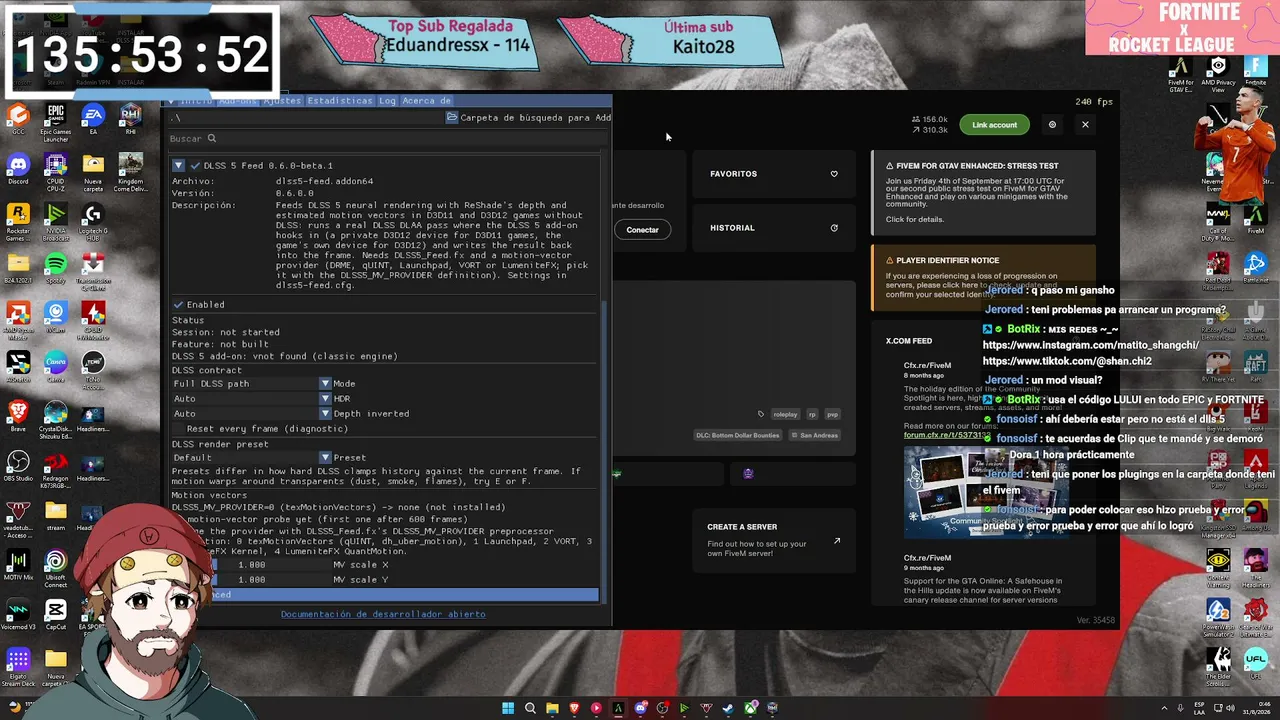Image resolution: width=1280 pixels, height=720 pixels.
Task: Open HISTORIAL in FiveM
Action: [x=775, y=228]
